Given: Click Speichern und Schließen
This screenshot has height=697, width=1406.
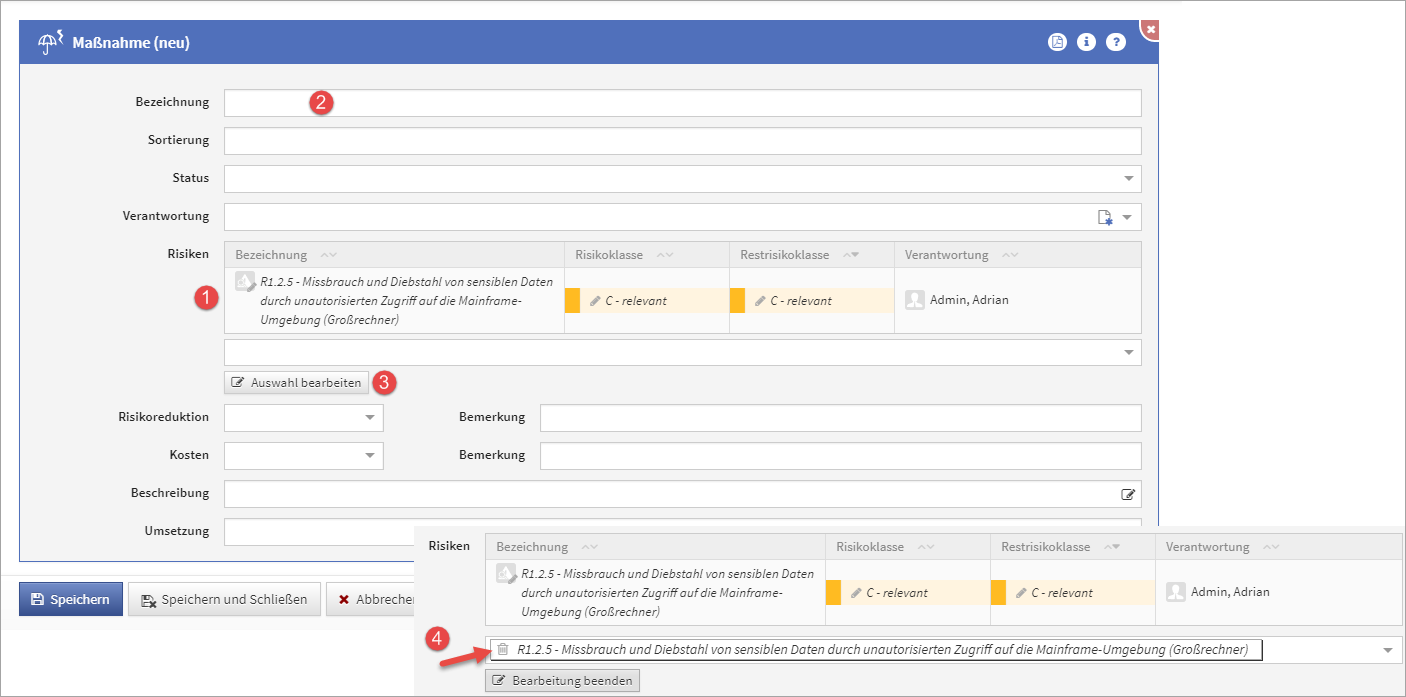Looking at the screenshot, I should click(224, 599).
